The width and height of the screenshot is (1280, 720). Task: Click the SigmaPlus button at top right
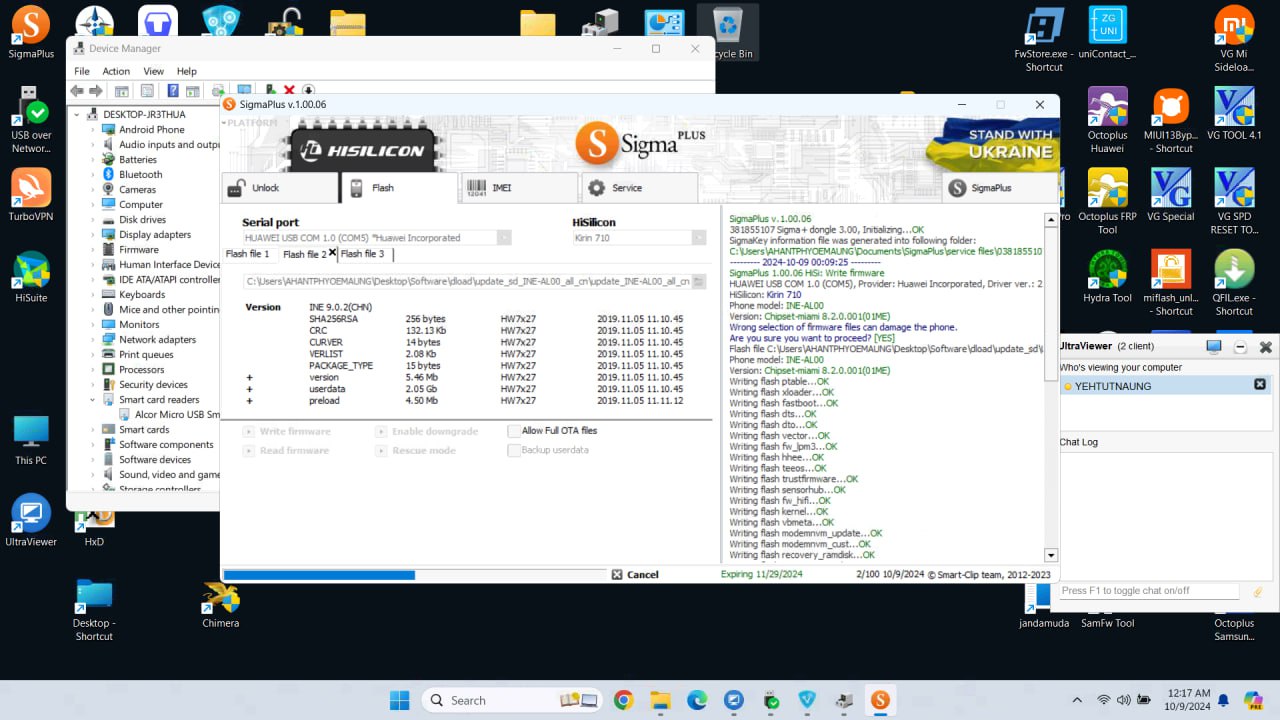pyautogui.click(x=999, y=188)
